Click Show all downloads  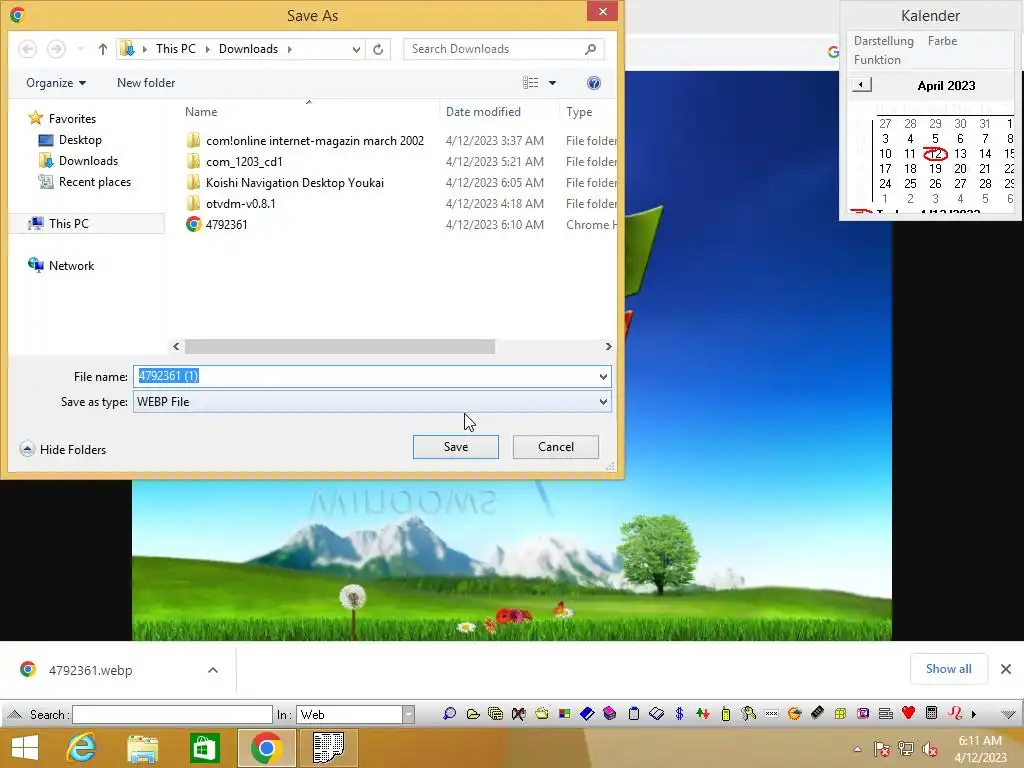click(x=948, y=669)
